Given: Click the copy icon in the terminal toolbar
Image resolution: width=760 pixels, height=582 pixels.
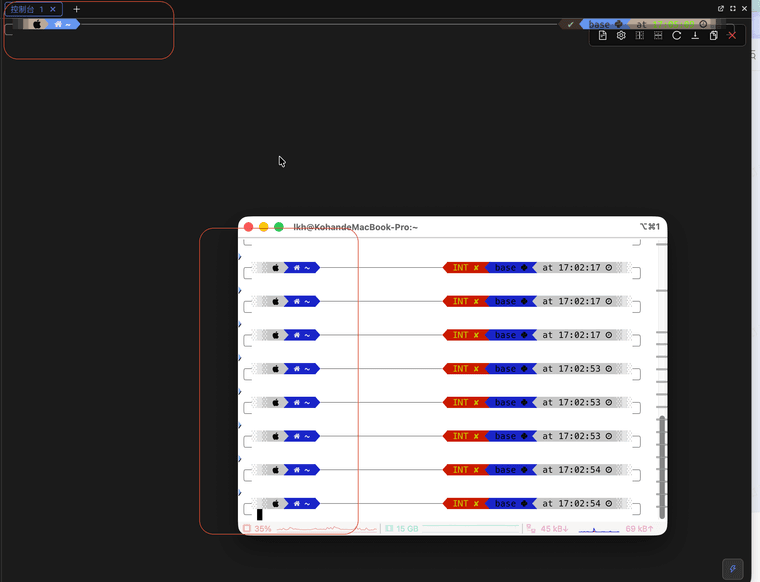Looking at the screenshot, I should 714,35.
